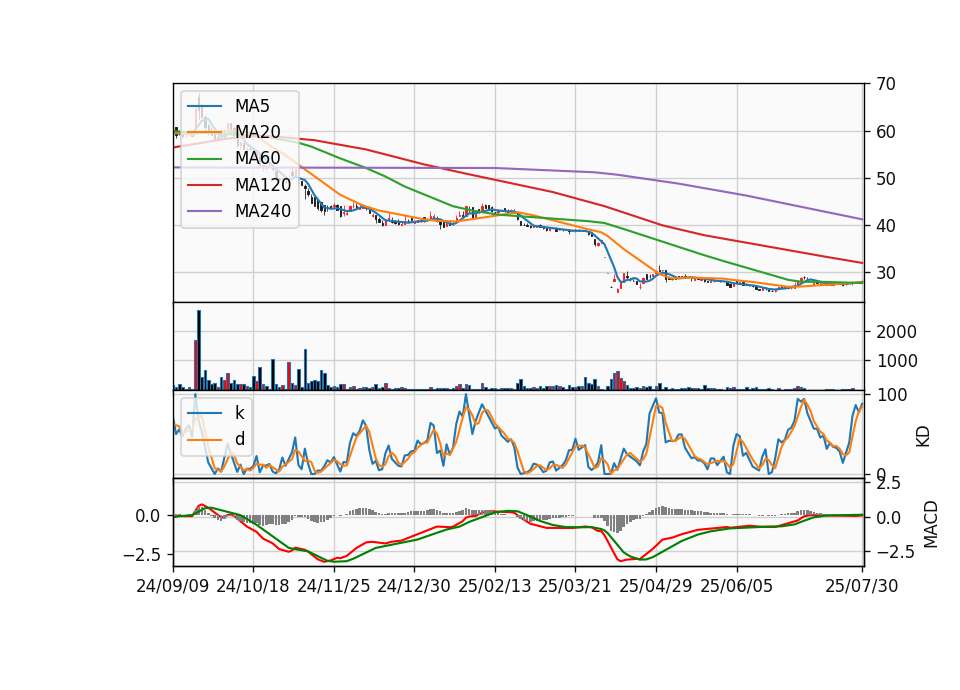Click the MA60 legend label
Screen dimensions: 960x690
257,158
